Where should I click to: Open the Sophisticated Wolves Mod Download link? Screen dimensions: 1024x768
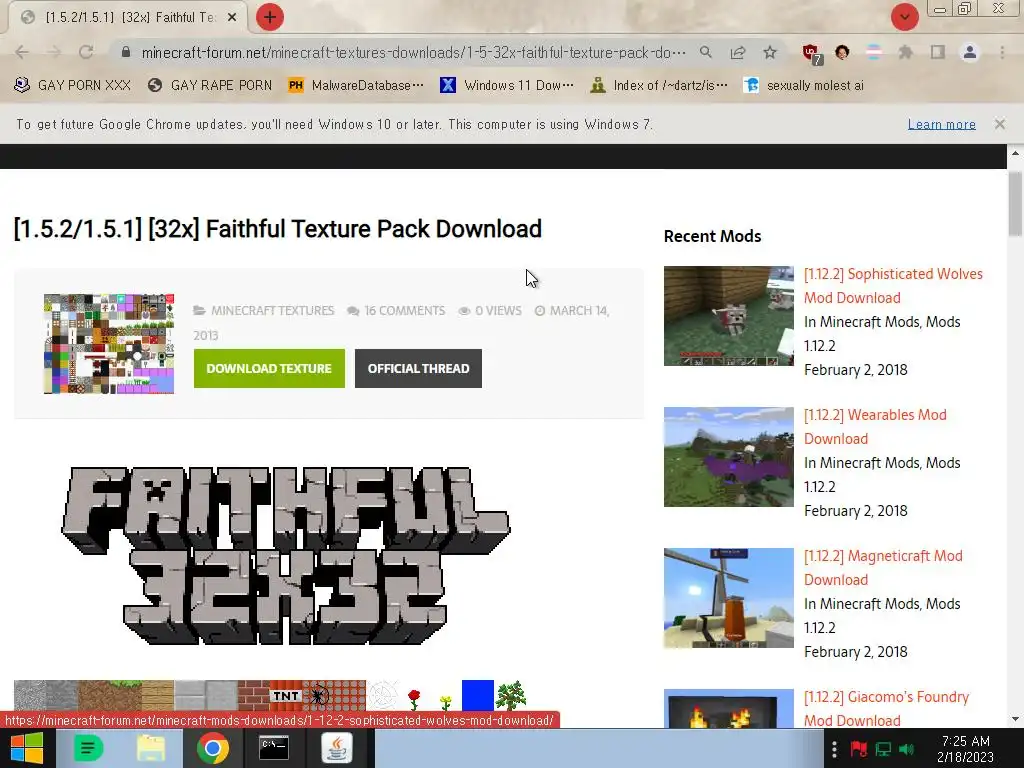click(893, 285)
